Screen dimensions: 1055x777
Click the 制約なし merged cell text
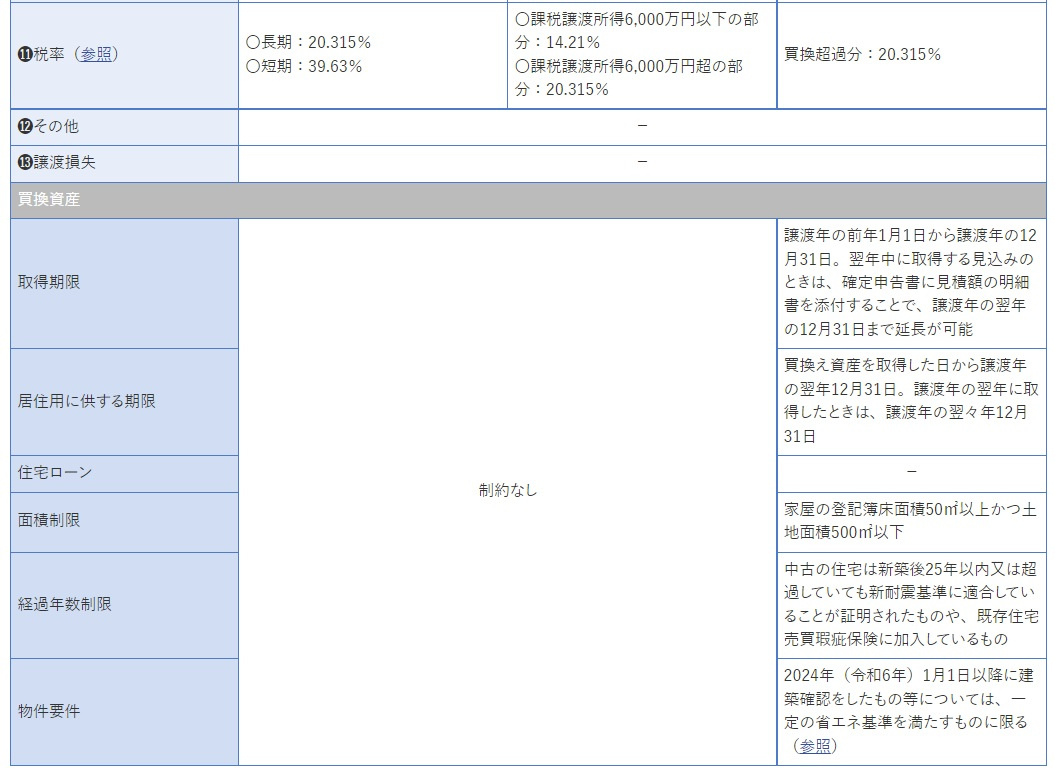point(507,491)
